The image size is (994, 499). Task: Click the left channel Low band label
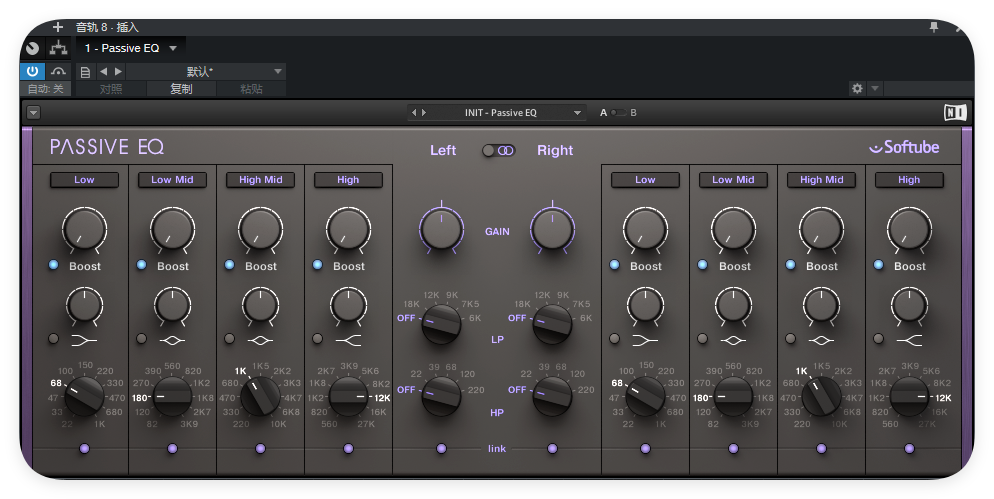(x=84, y=180)
